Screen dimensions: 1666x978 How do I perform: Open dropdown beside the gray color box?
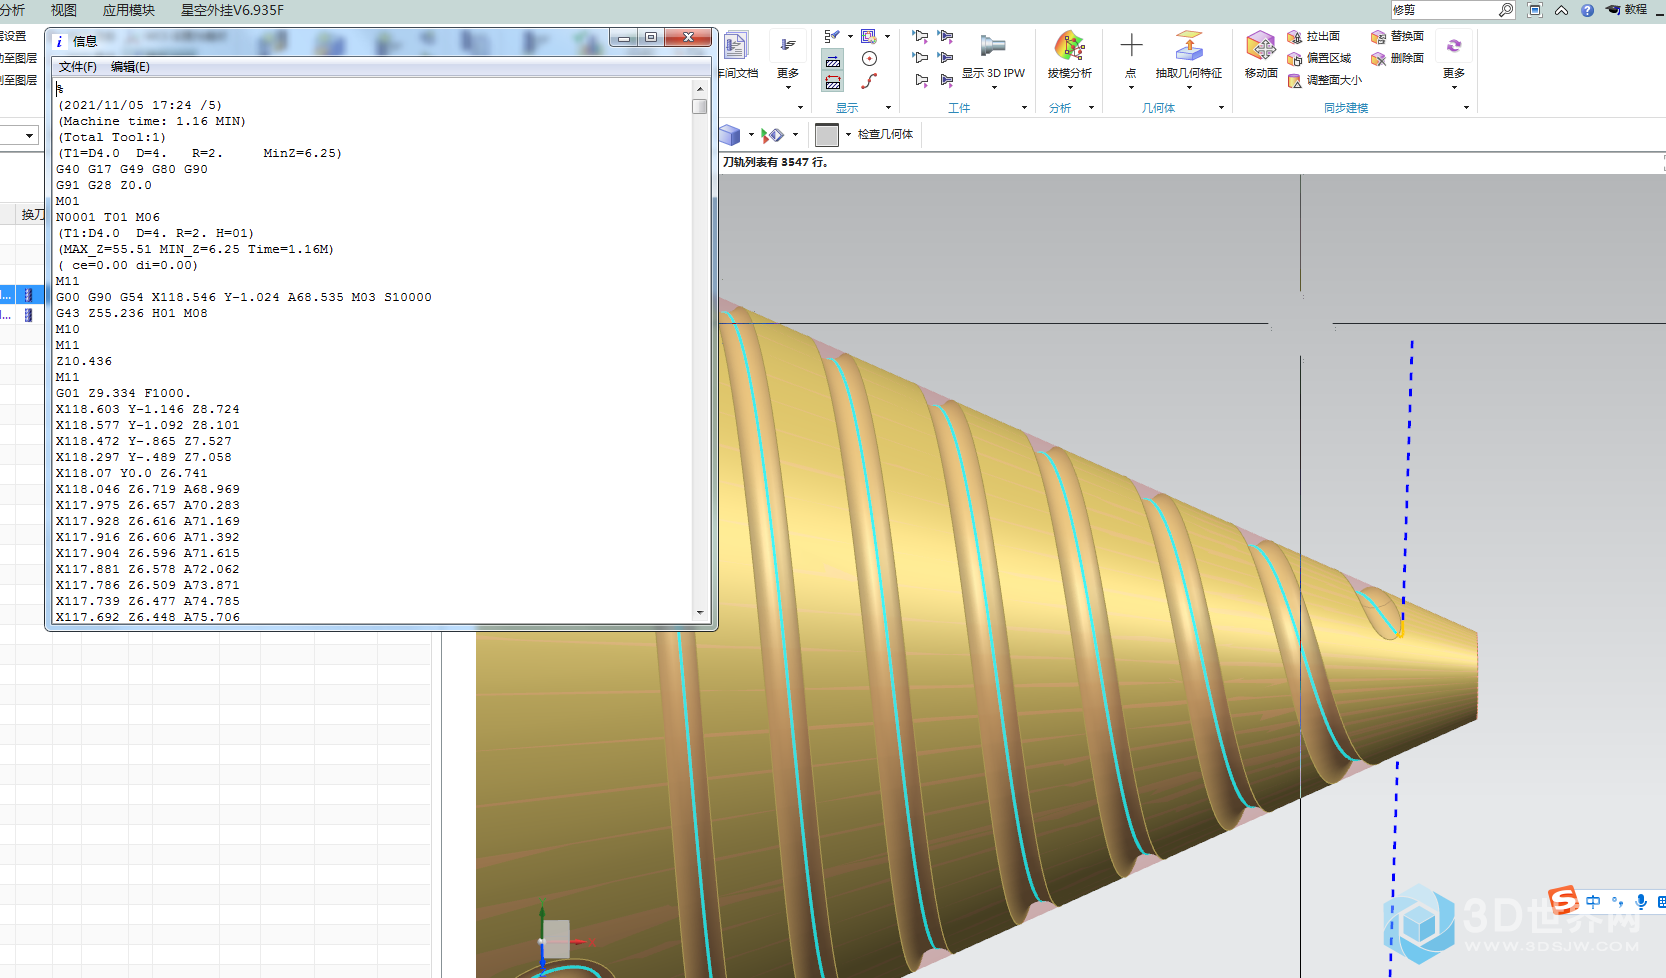coord(848,135)
